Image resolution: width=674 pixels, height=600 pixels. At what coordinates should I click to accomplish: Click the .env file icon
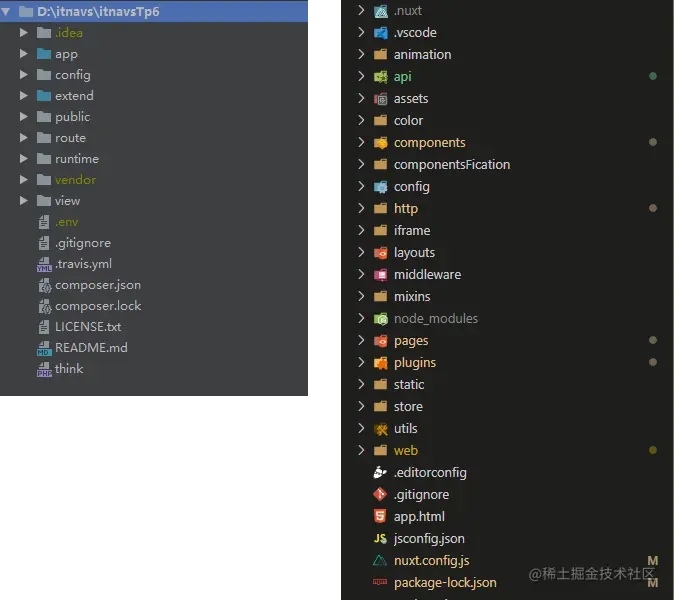click(44, 222)
